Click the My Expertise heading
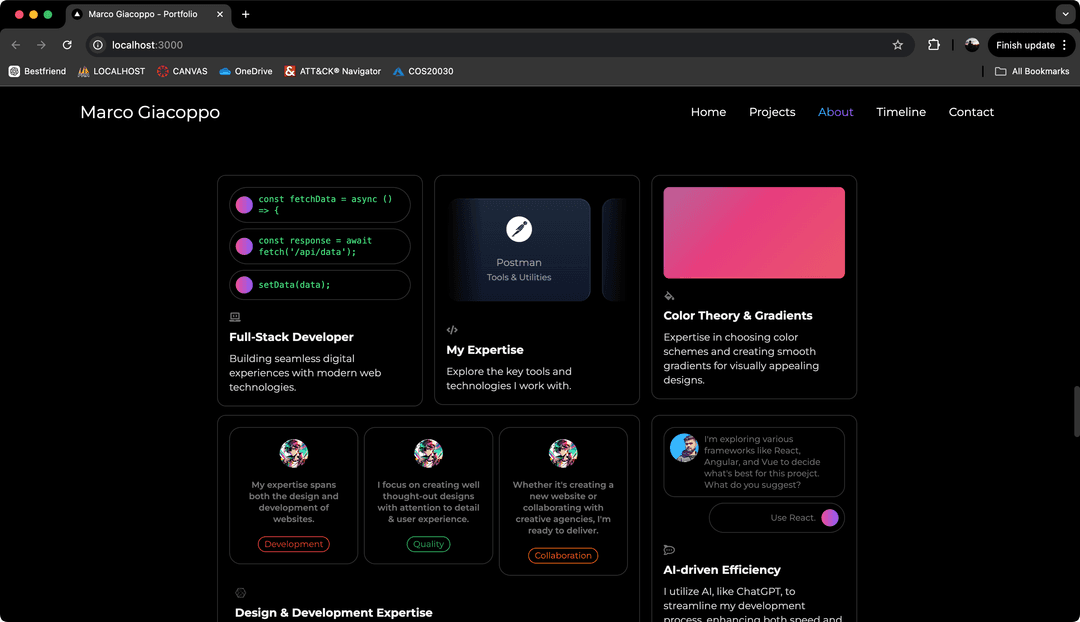The width and height of the screenshot is (1080, 622). pyautogui.click(x=484, y=350)
